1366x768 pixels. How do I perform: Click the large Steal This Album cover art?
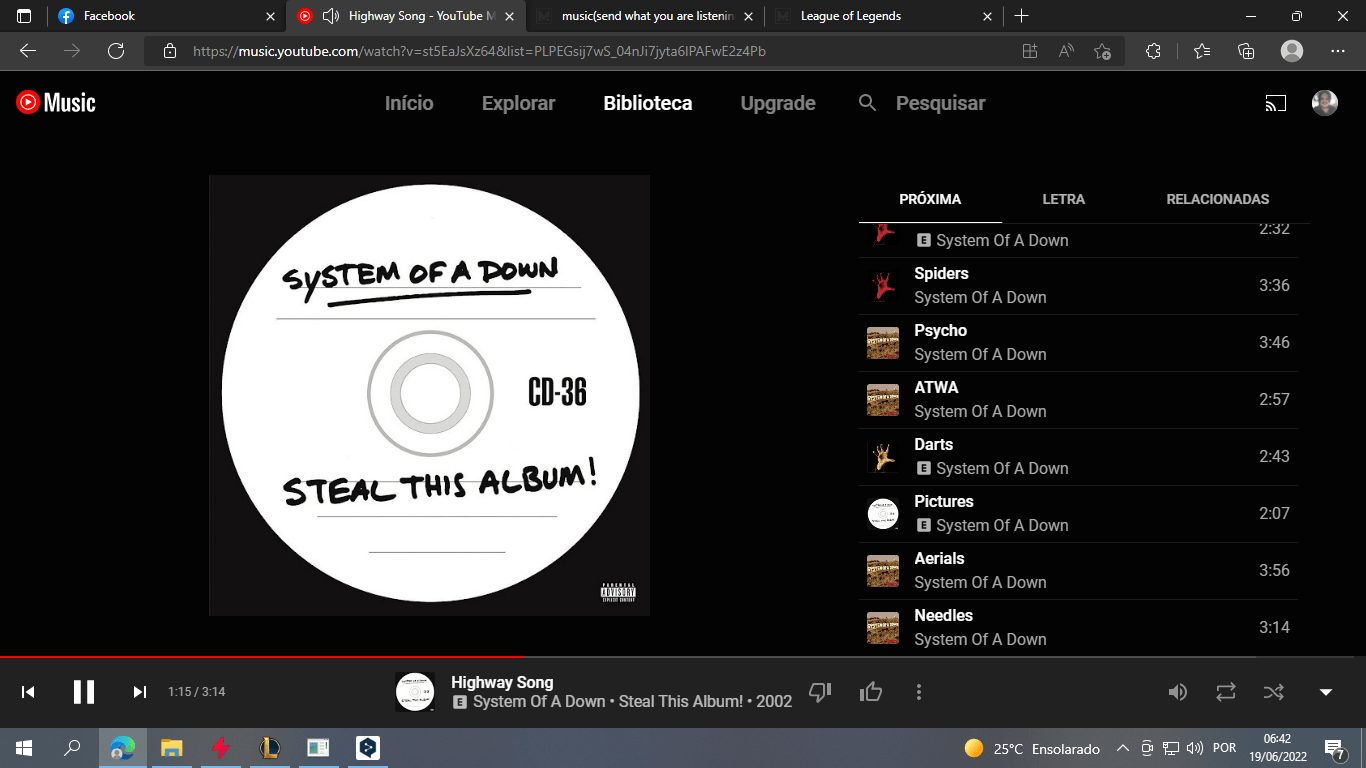[x=429, y=395]
